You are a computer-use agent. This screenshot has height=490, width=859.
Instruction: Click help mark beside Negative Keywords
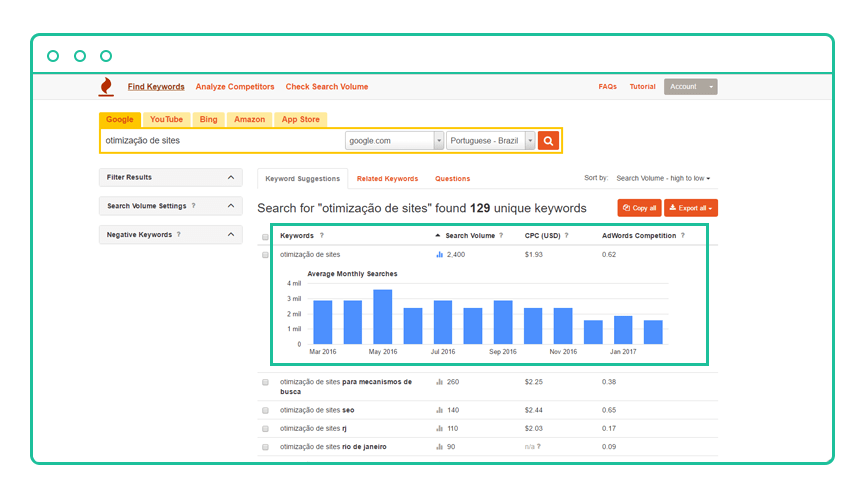pos(179,235)
